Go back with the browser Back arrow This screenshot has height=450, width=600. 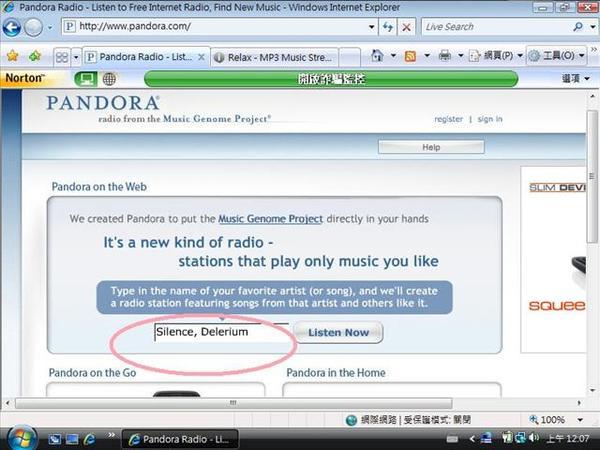11,27
